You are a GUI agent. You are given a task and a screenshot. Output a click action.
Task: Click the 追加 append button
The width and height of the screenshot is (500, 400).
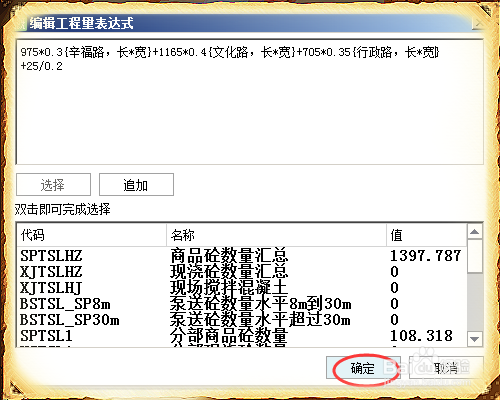[136, 184]
